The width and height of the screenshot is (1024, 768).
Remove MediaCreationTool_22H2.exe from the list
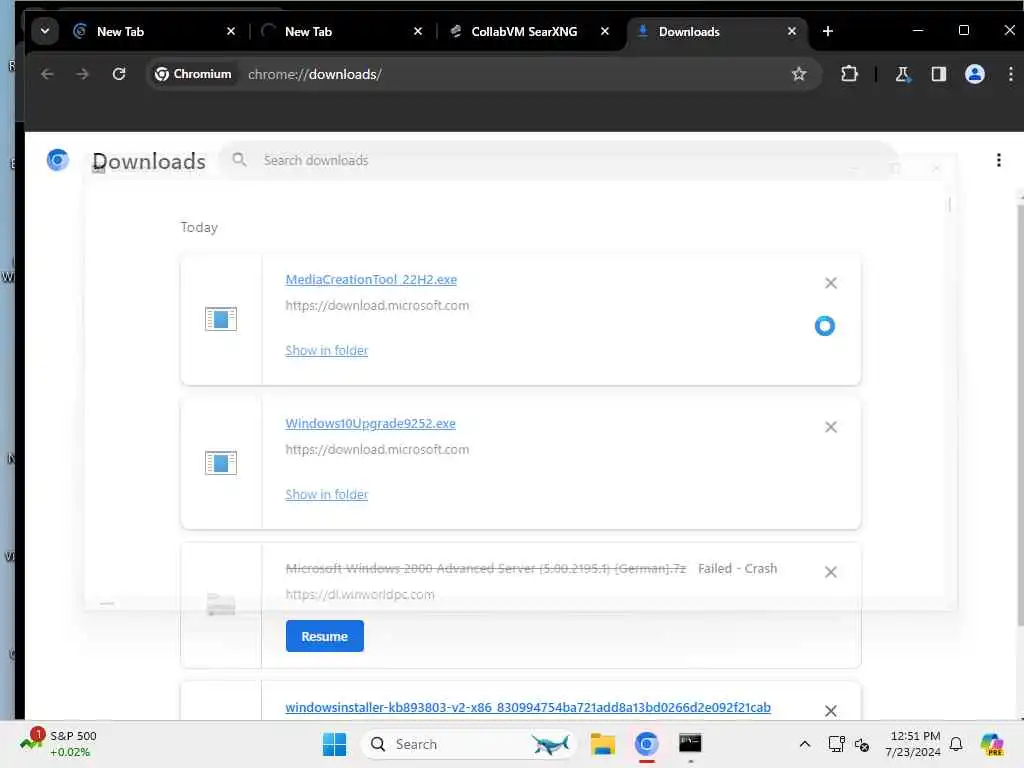831,283
